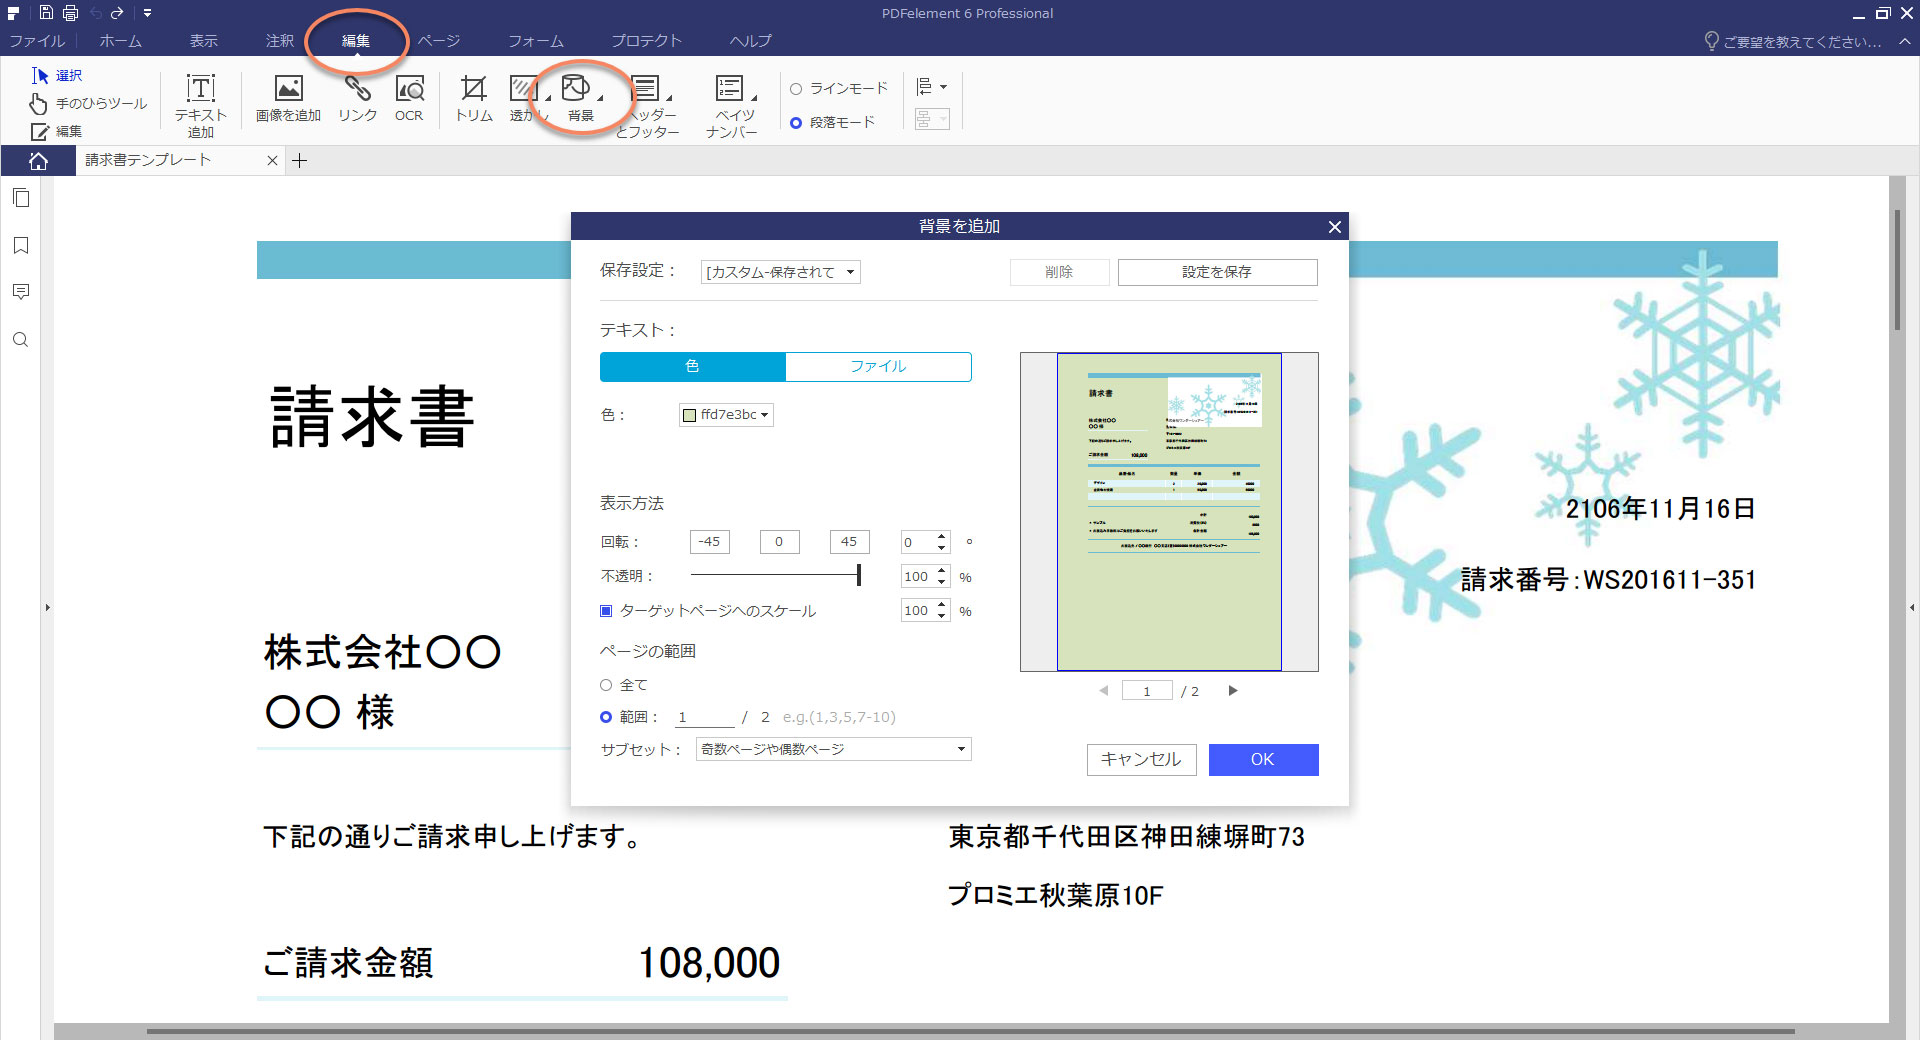Open the ファイル menu

37,41
